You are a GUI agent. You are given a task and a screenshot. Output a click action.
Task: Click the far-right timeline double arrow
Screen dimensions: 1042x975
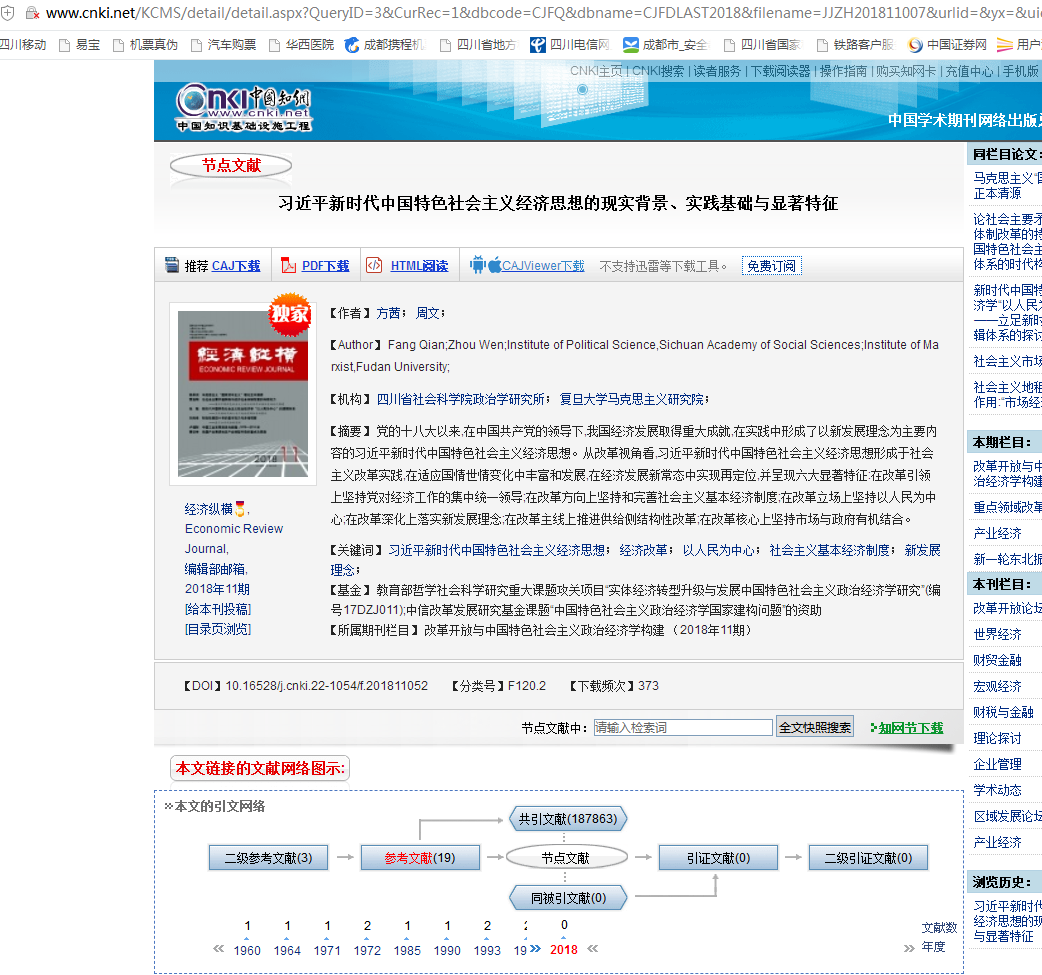click(x=908, y=948)
